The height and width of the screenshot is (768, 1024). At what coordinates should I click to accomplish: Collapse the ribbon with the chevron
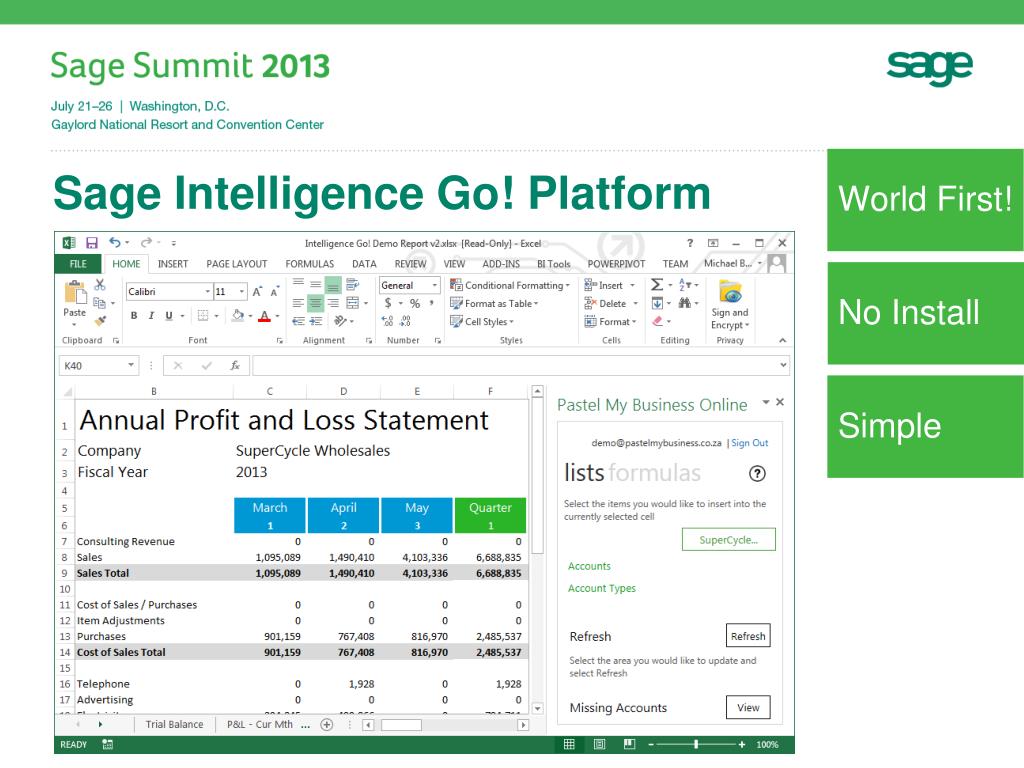point(782,340)
